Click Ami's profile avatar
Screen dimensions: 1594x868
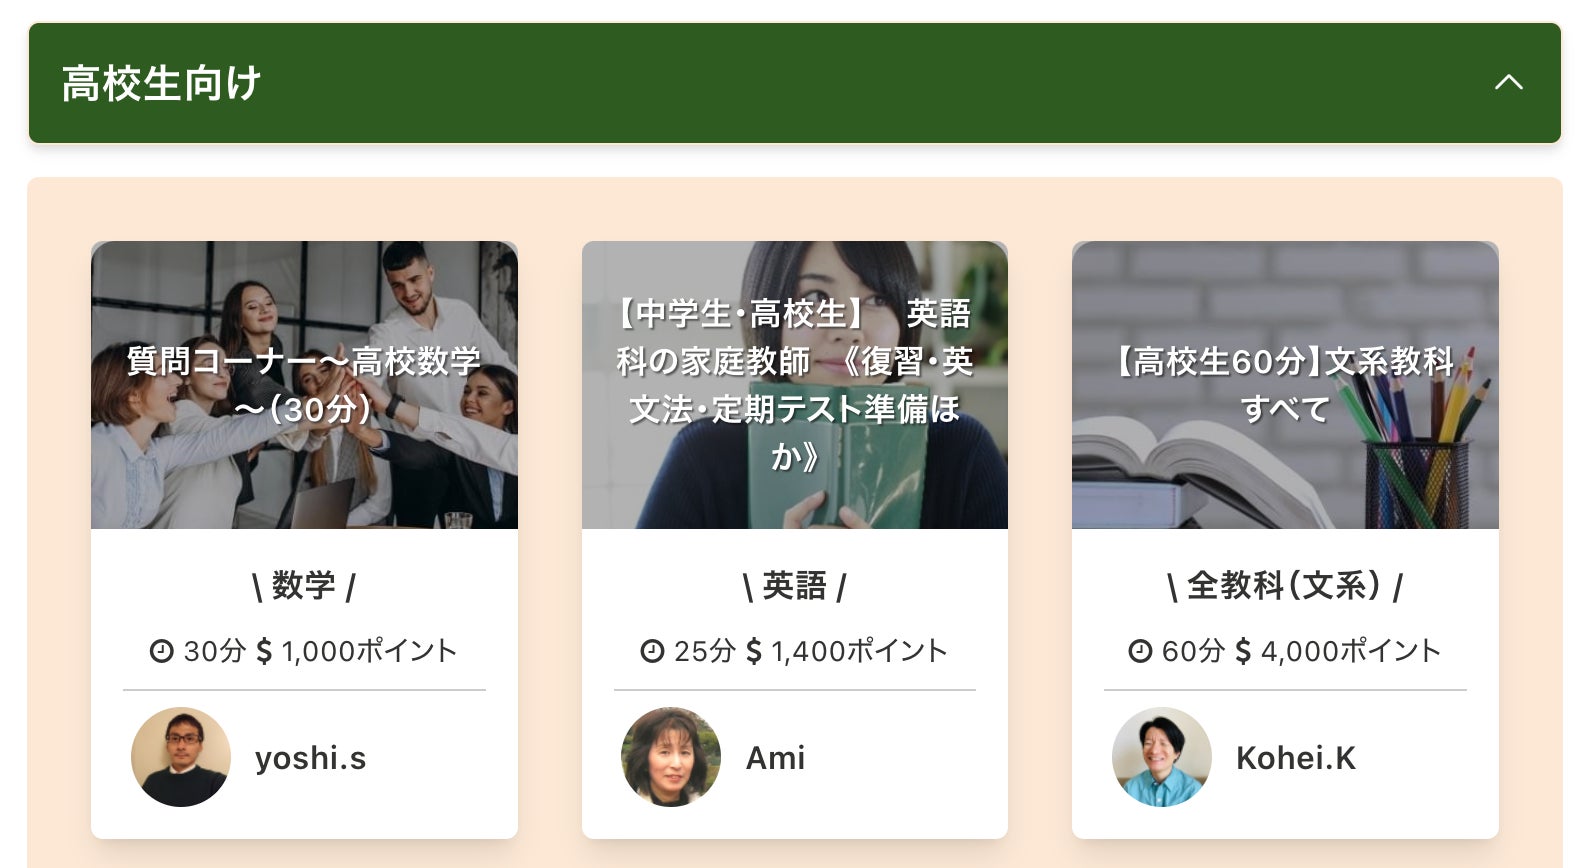(x=671, y=757)
